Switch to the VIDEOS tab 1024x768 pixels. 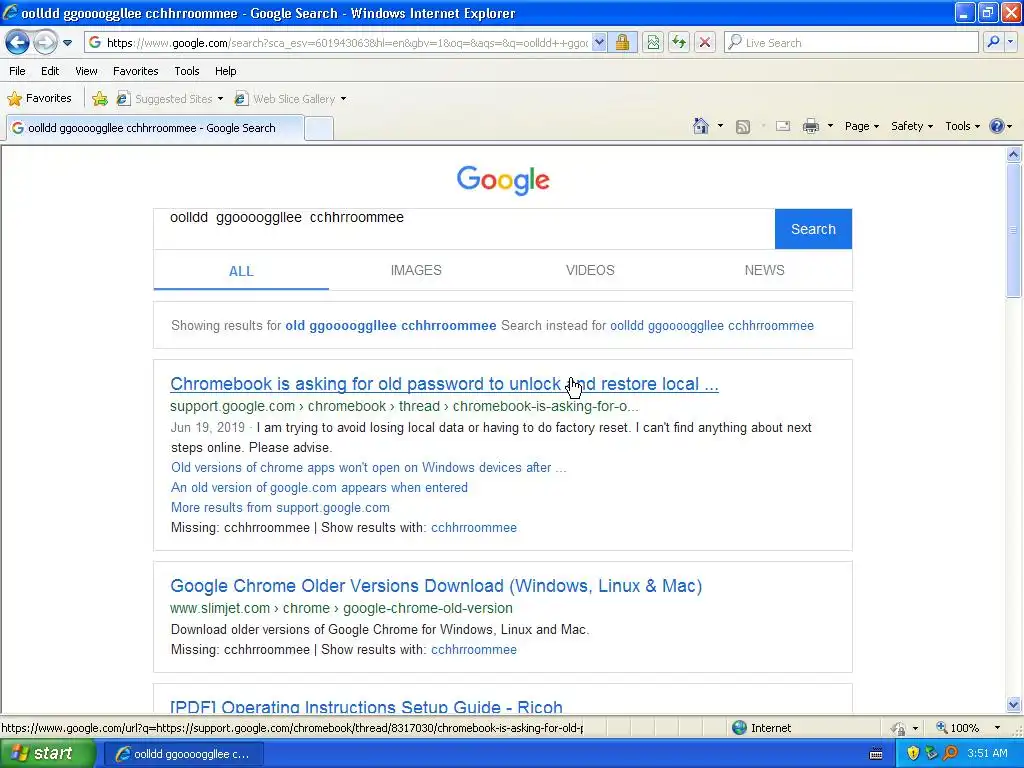[590, 270]
